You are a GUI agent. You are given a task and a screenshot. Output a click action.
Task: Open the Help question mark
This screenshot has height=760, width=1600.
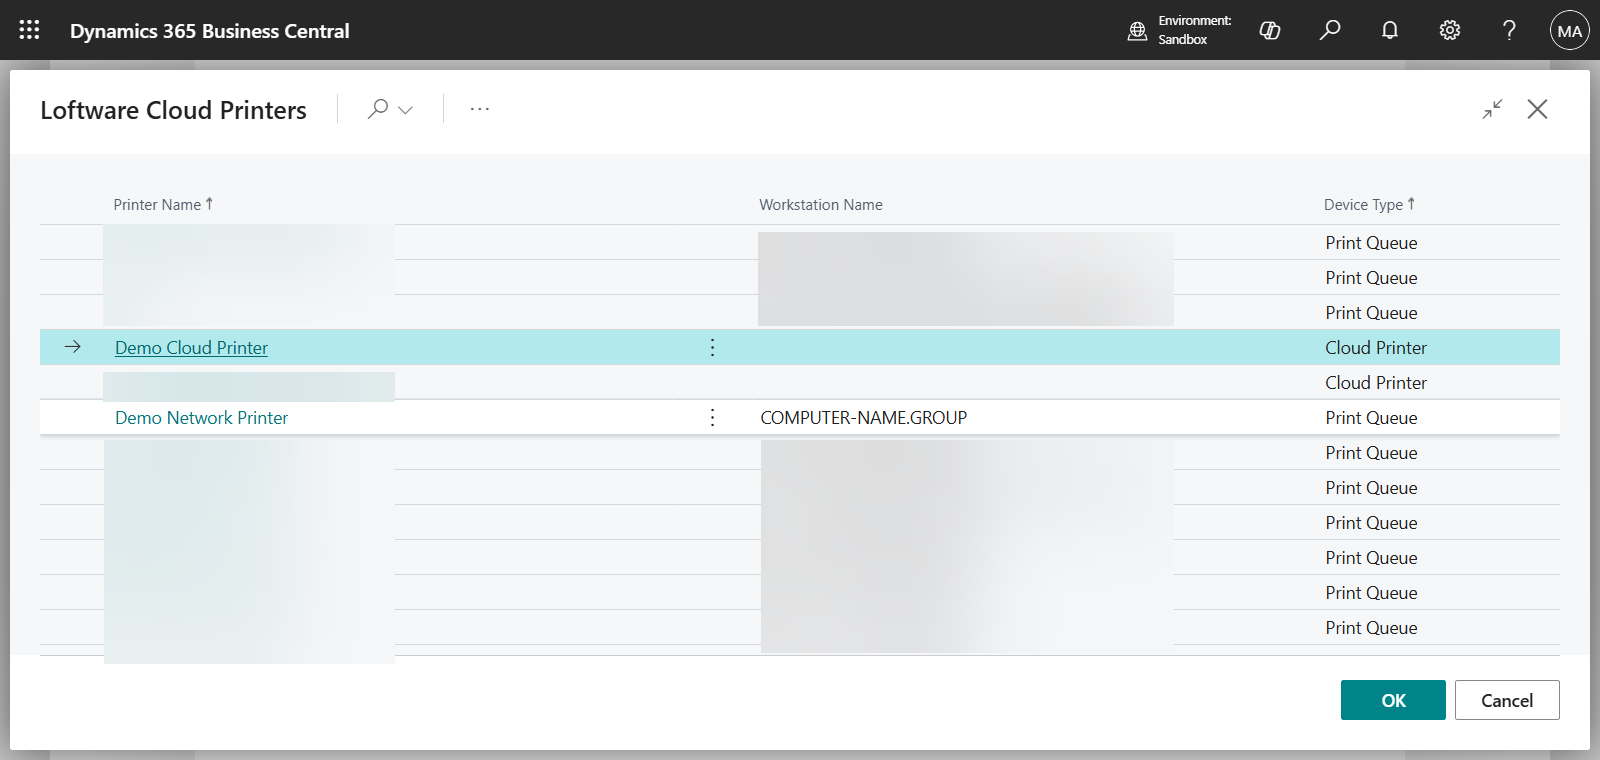(1510, 31)
